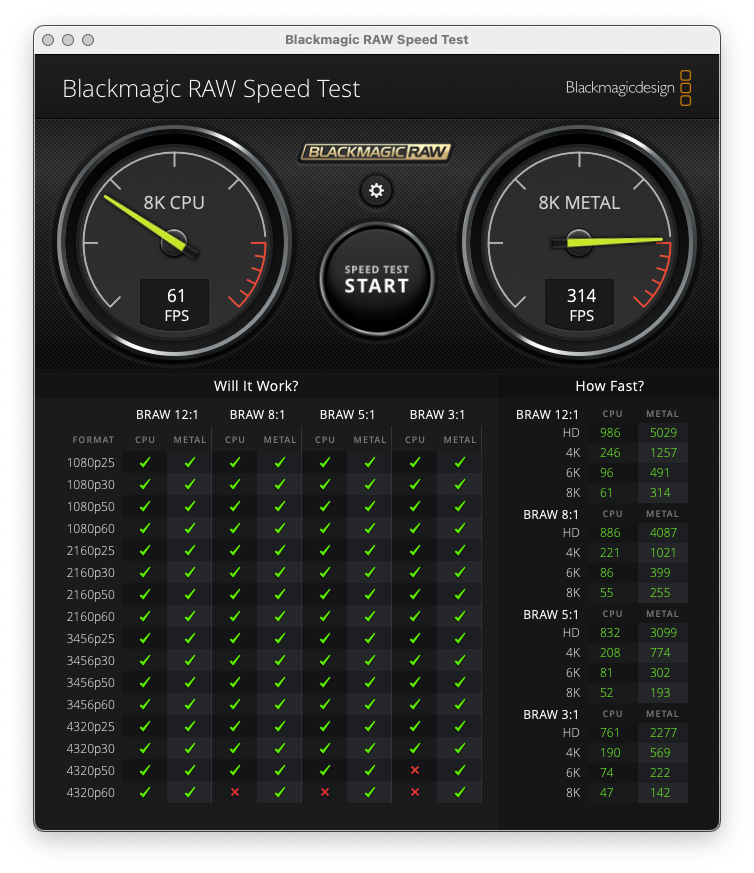Click BRAW 12:1 4K METAL value 1257
Viewport: 754px width, 873px height.
click(663, 453)
